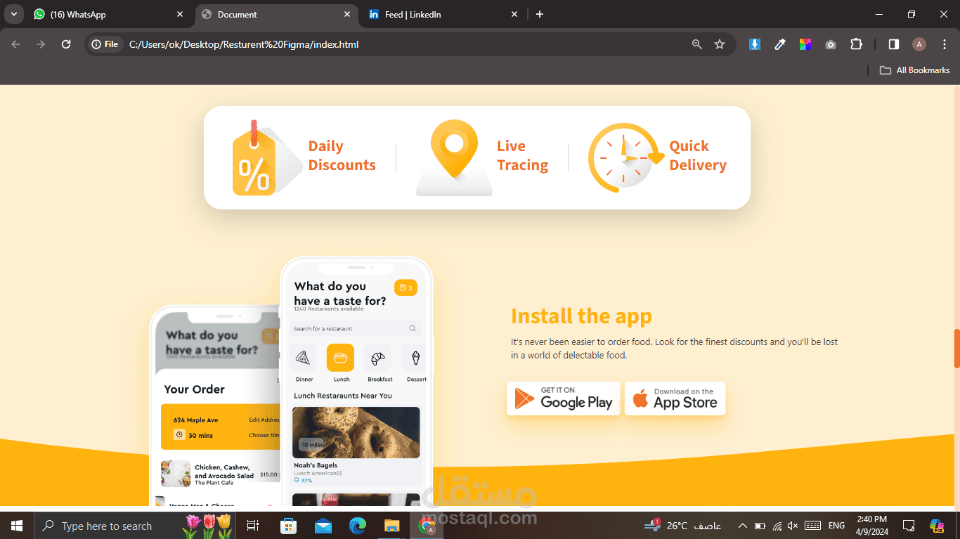The width and height of the screenshot is (960, 539).
Task: Open the Chrome three-dot menu
Action: point(945,44)
